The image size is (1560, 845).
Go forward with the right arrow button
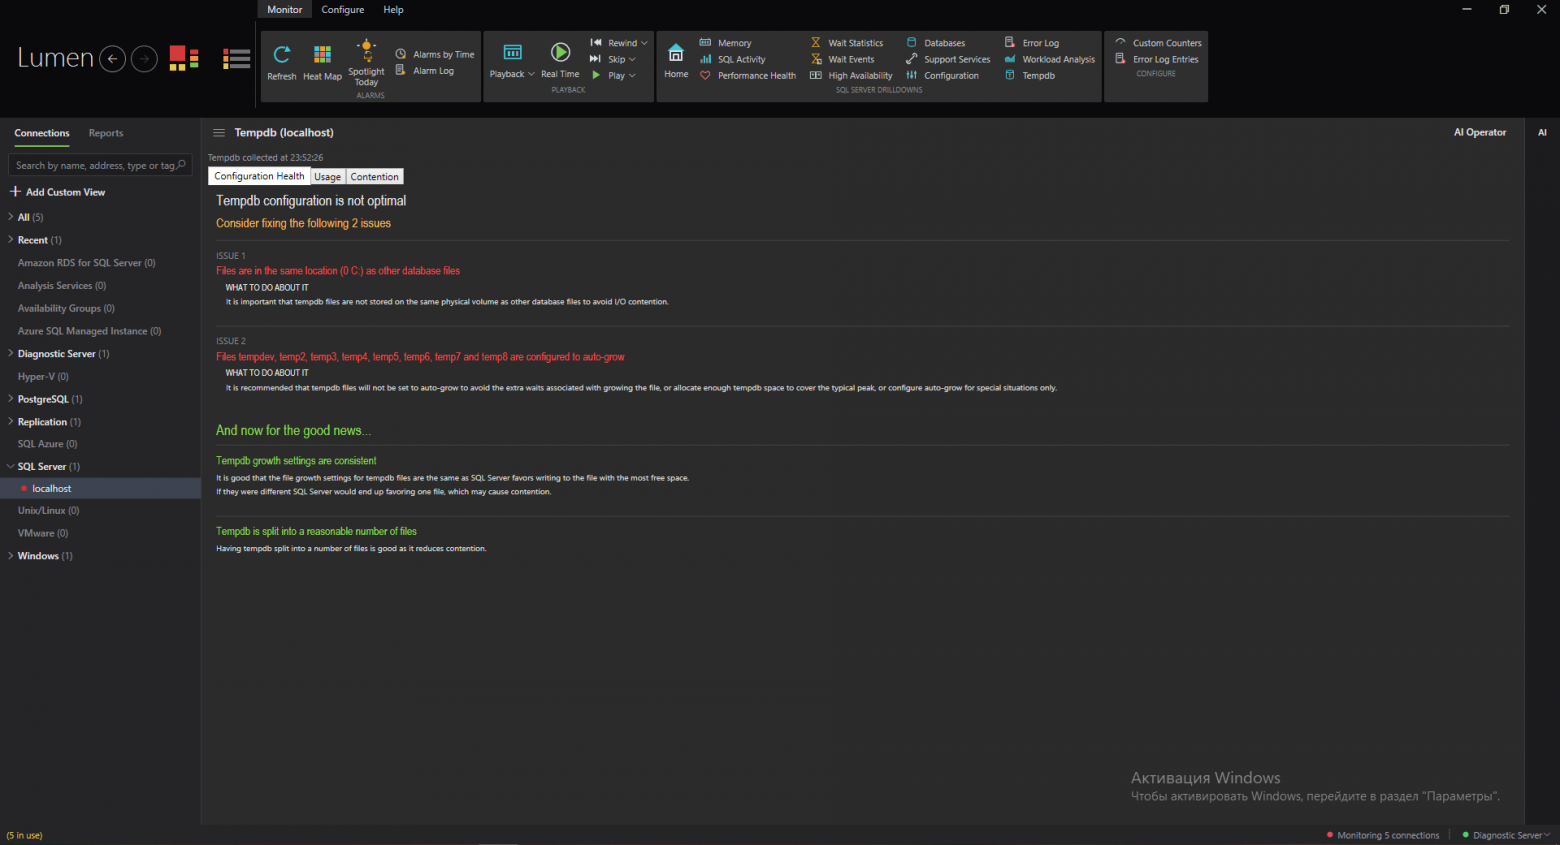(145, 59)
